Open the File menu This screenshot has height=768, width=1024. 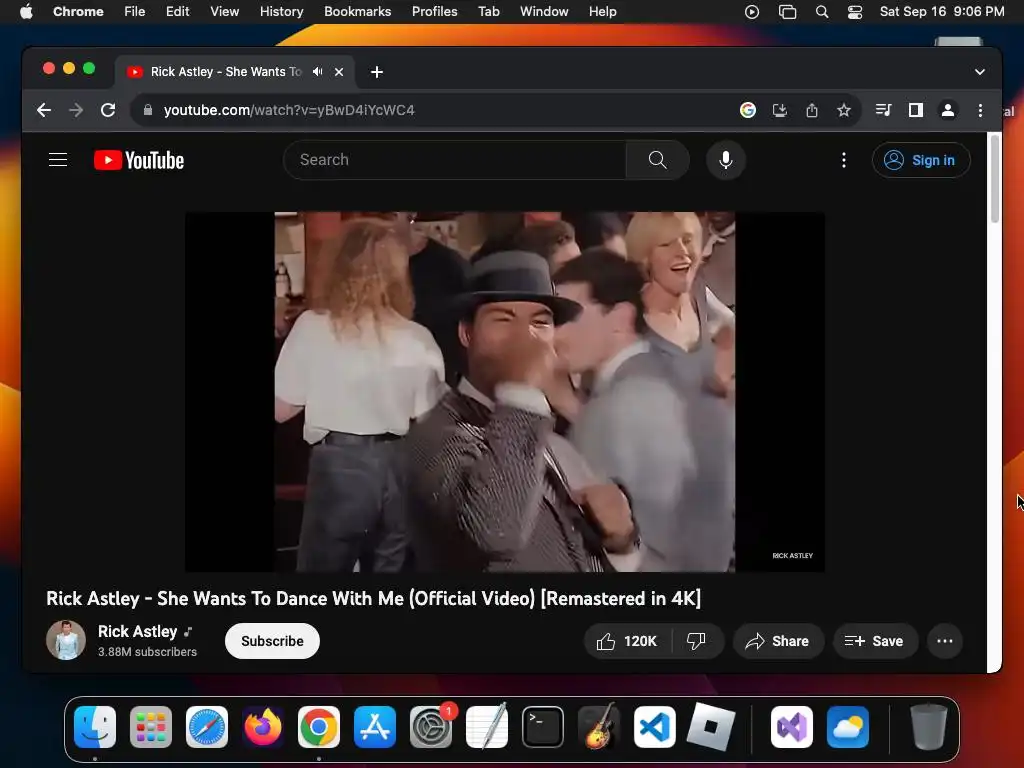click(135, 12)
